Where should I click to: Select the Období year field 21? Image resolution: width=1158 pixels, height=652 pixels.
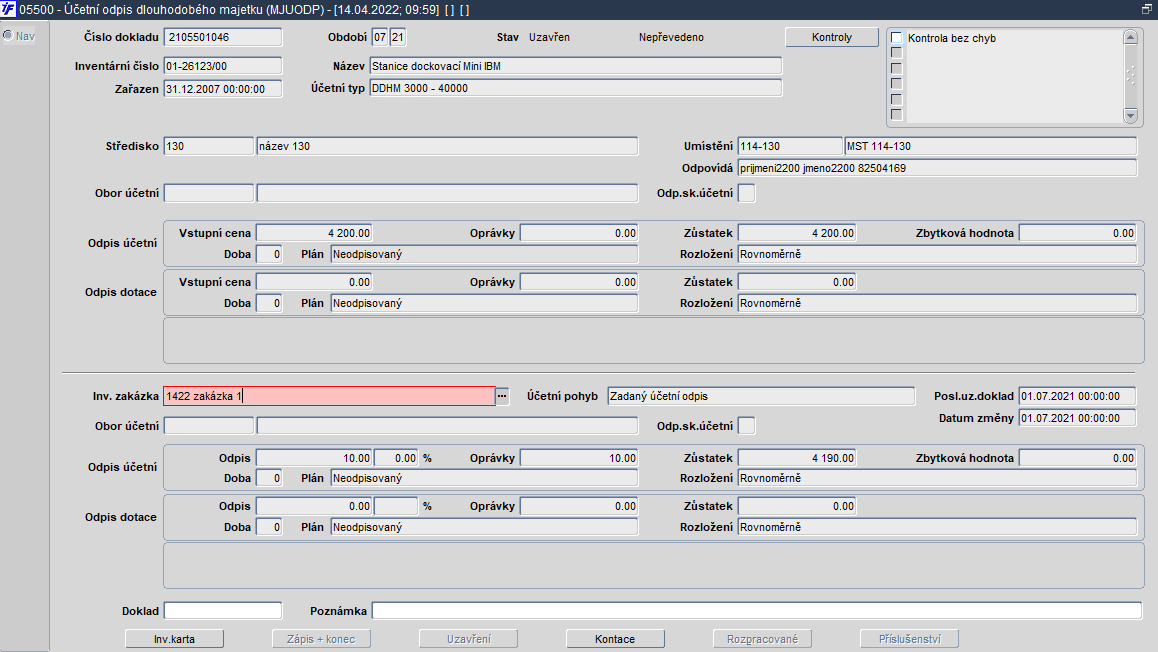[397, 37]
